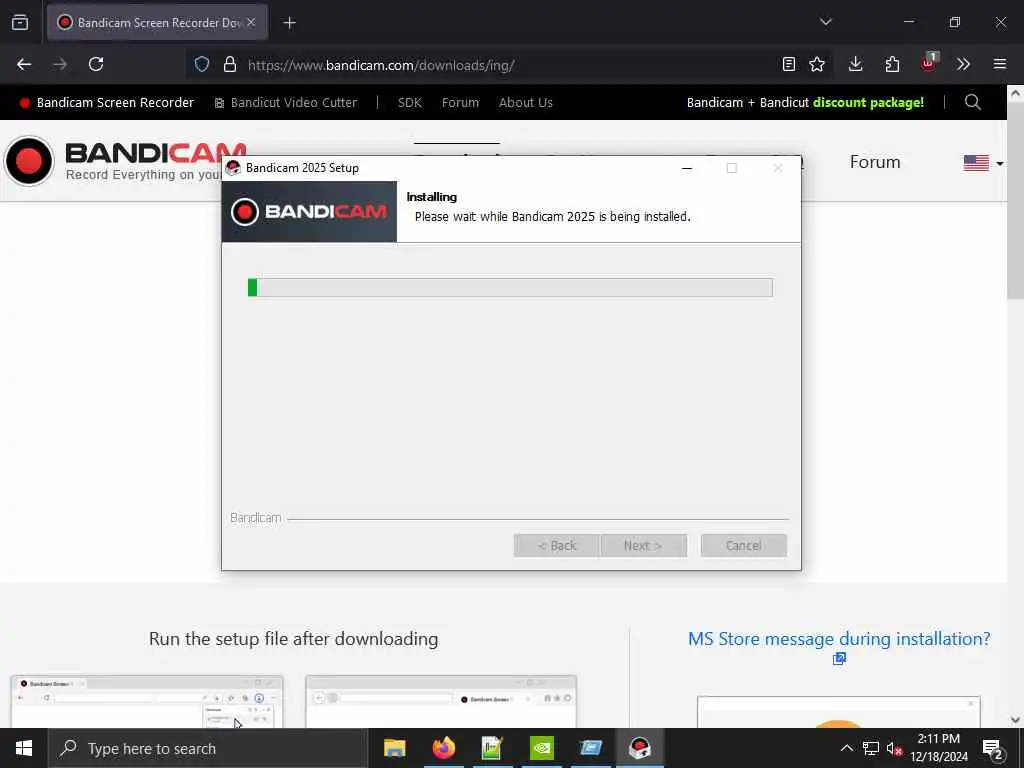The height and width of the screenshot is (768, 1024).
Task: Click the red uBlock extension icon
Action: [x=929, y=63]
